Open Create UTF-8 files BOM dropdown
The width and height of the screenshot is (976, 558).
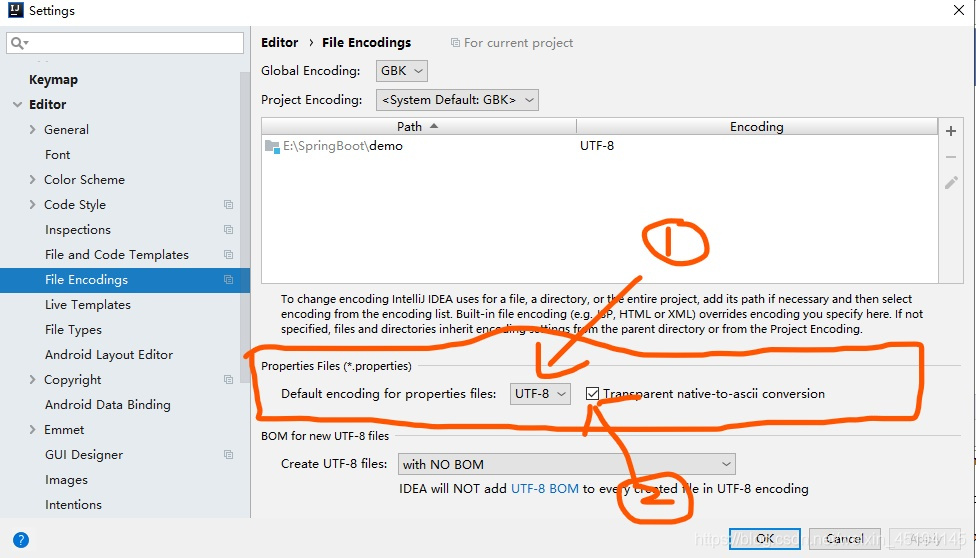click(x=566, y=464)
